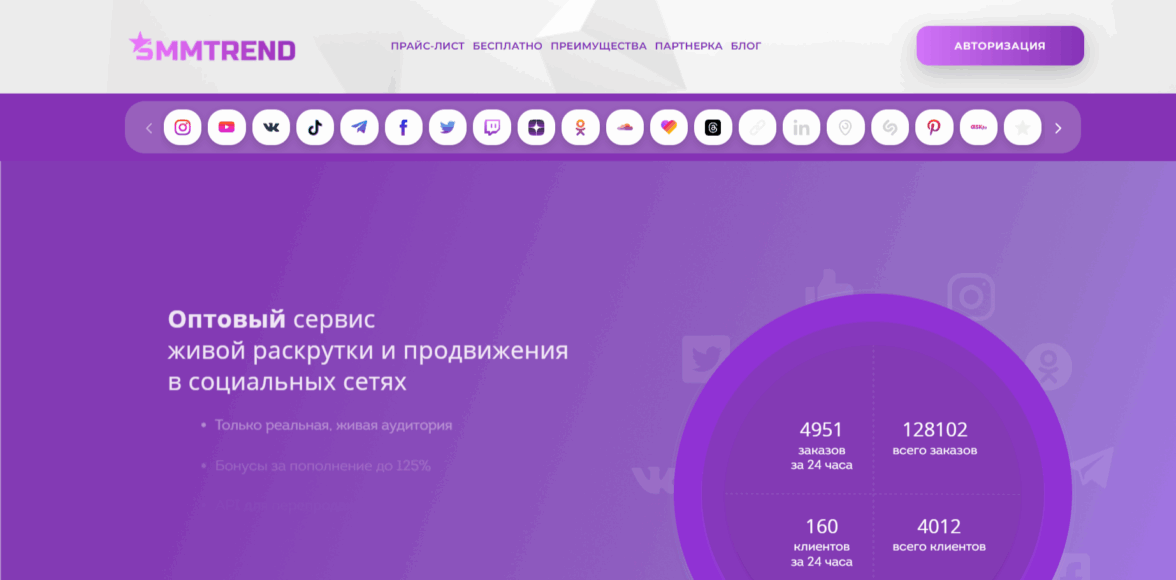This screenshot has width=1176, height=580.
Task: Click the SoundCloud icon
Action: tap(625, 128)
